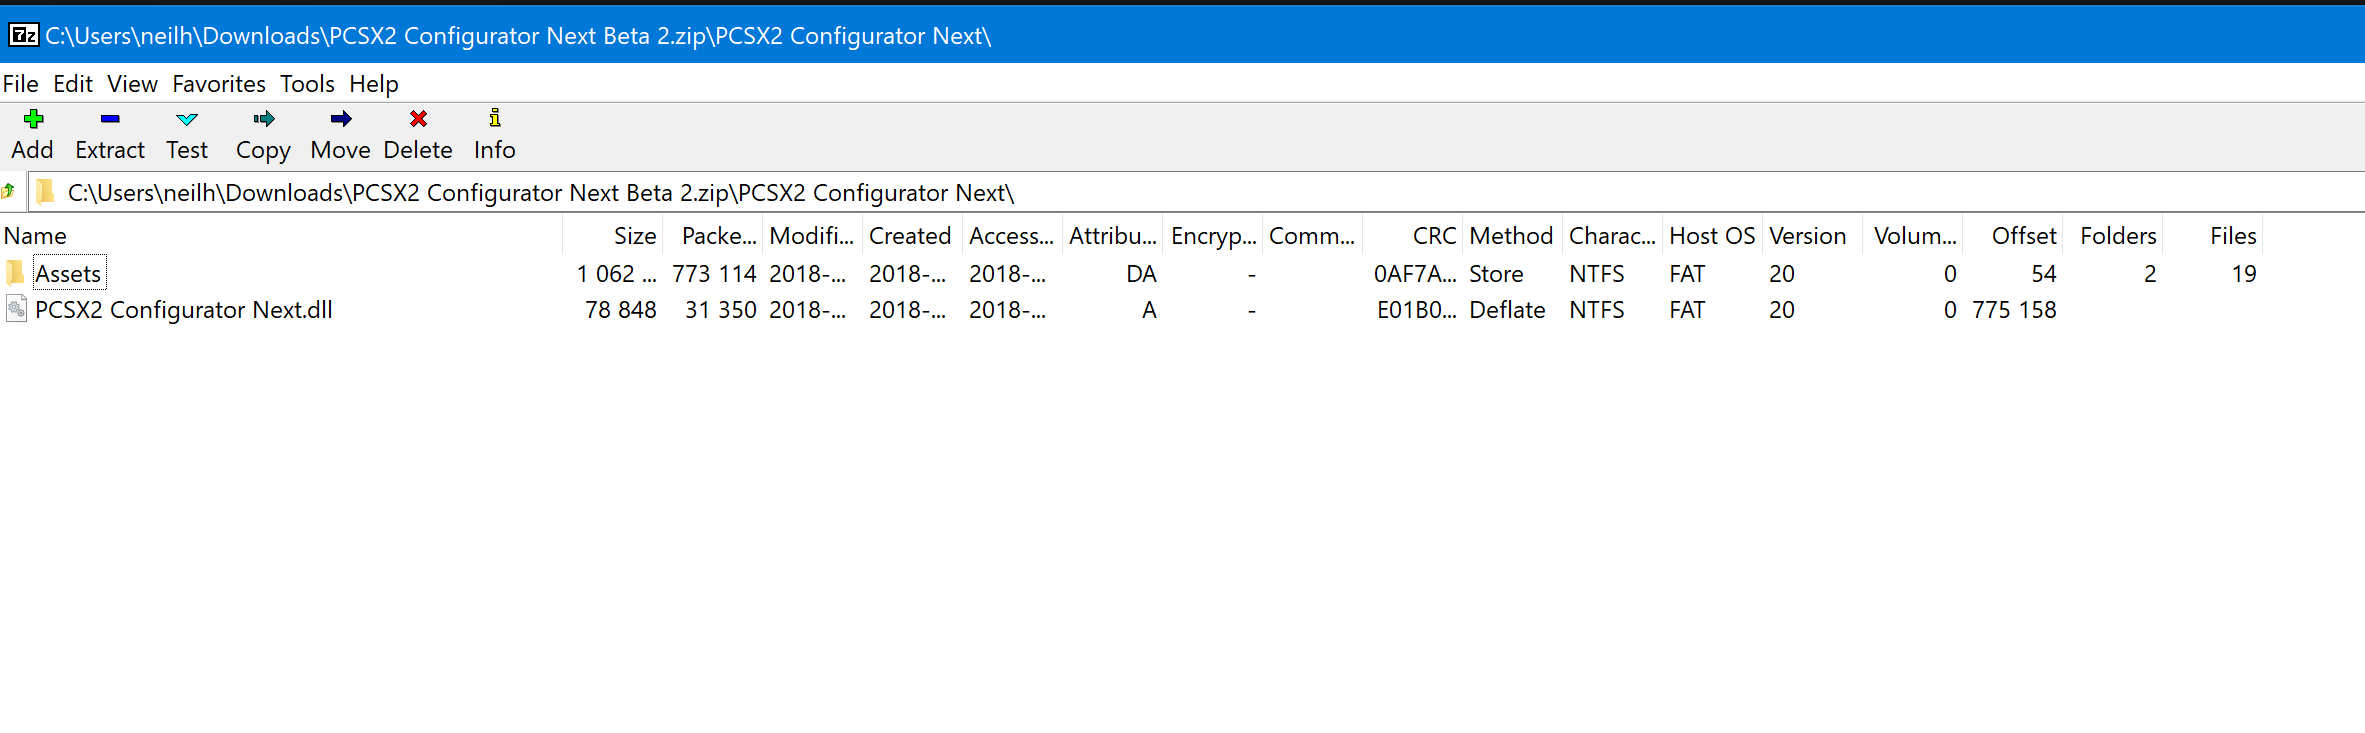This screenshot has width=2365, height=733.
Task: Click the Test archive icon
Action: [187, 119]
